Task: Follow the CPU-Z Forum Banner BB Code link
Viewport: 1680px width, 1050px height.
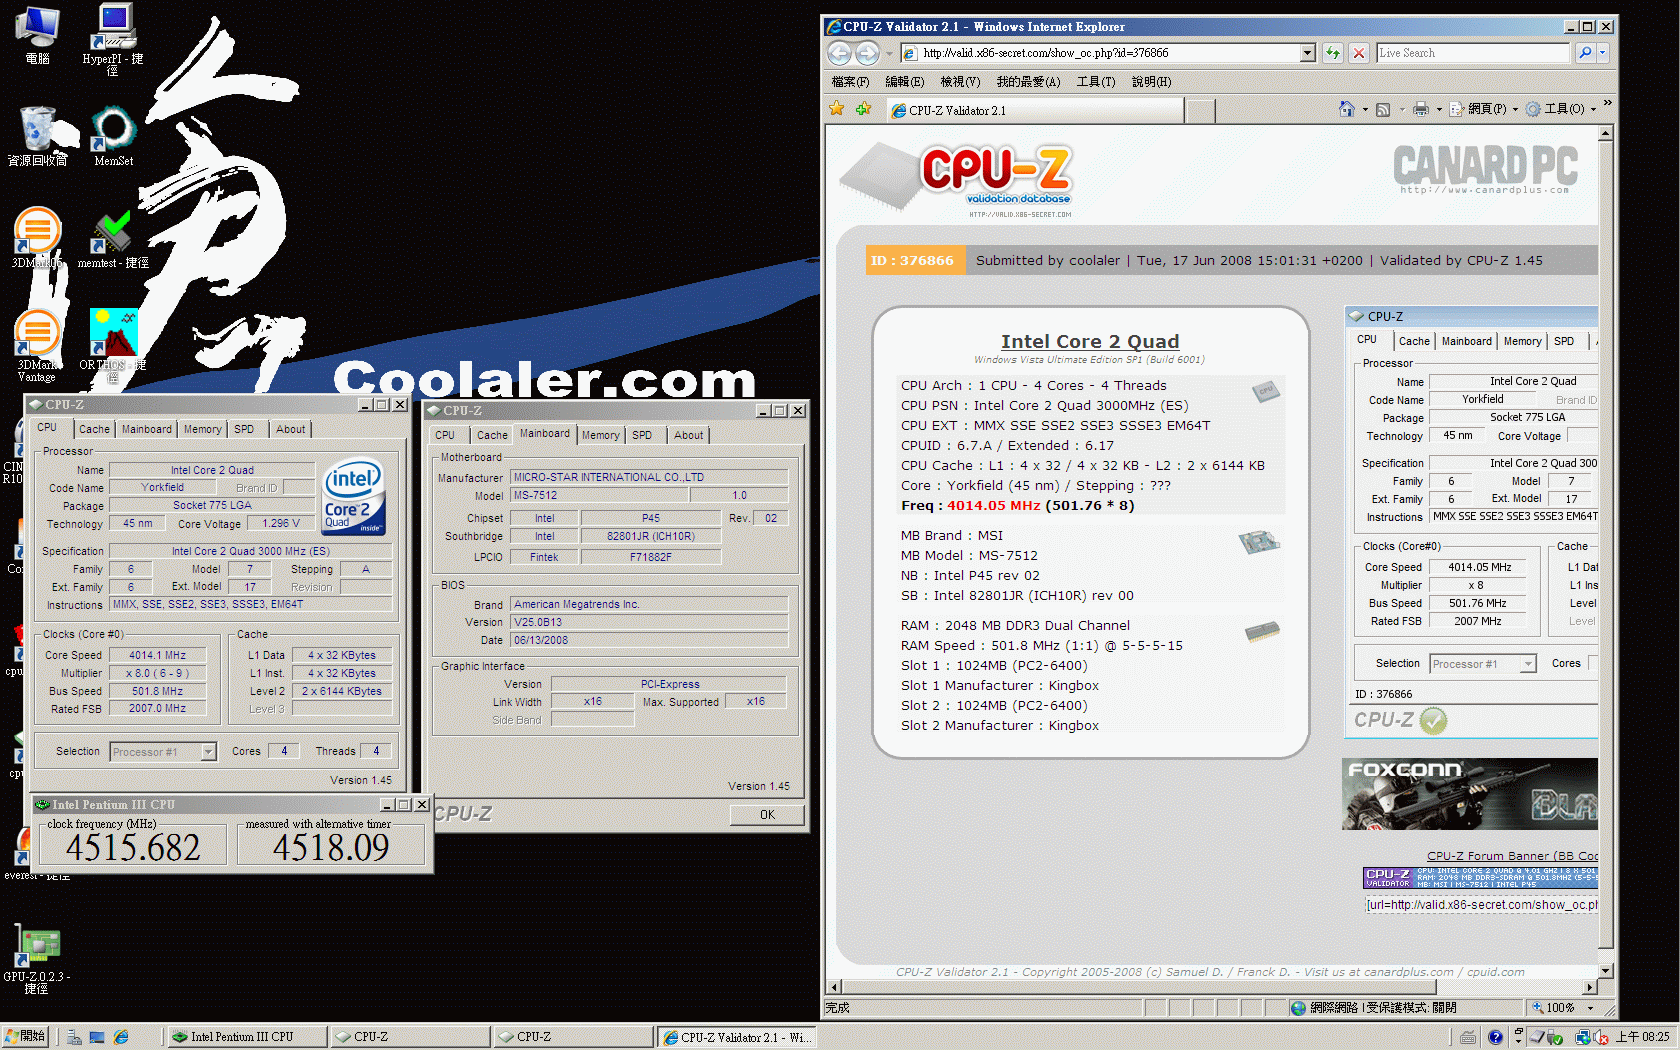Action: [1512, 856]
